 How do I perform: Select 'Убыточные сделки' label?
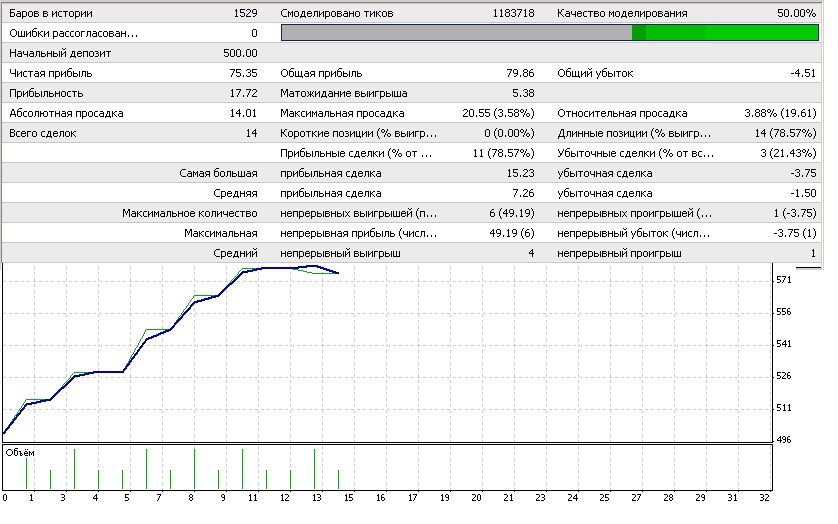click(x=635, y=153)
